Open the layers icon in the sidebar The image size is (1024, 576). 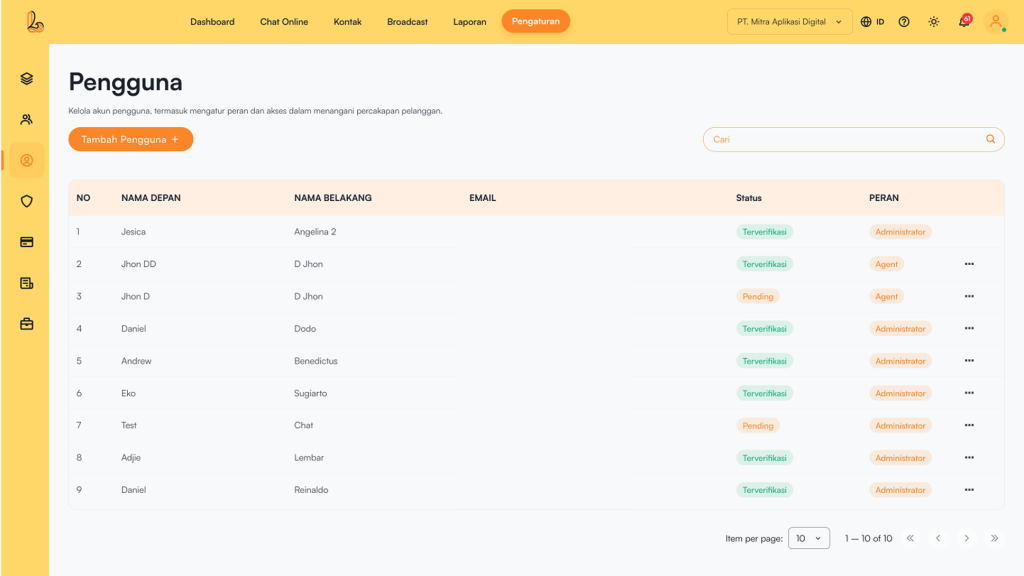(x=27, y=79)
